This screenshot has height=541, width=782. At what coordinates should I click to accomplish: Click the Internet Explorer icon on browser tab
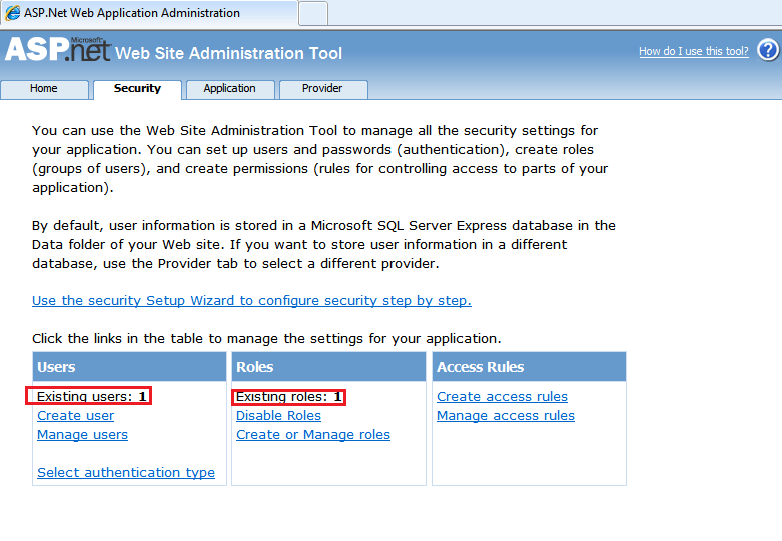[x=13, y=13]
